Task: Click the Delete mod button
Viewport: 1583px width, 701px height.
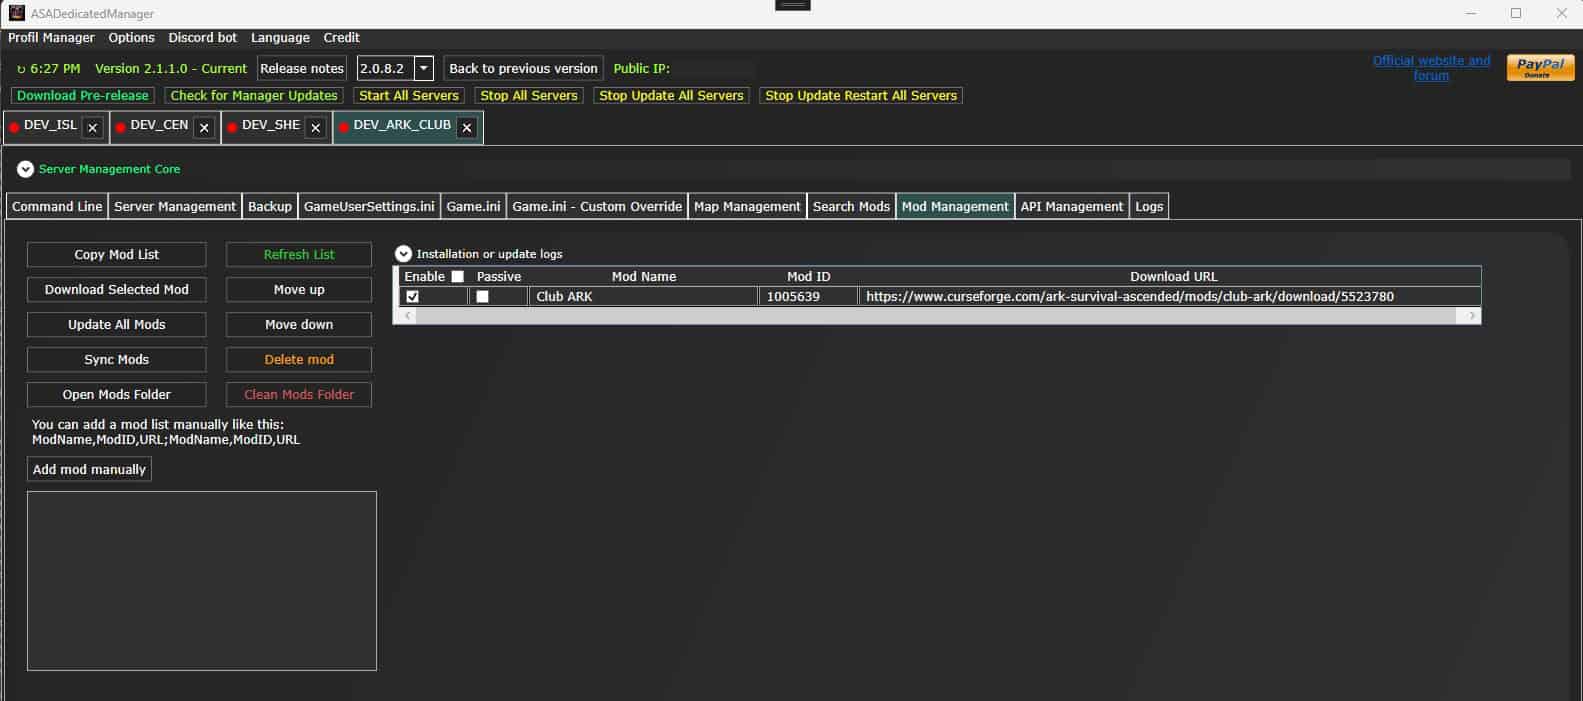Action: (x=299, y=359)
